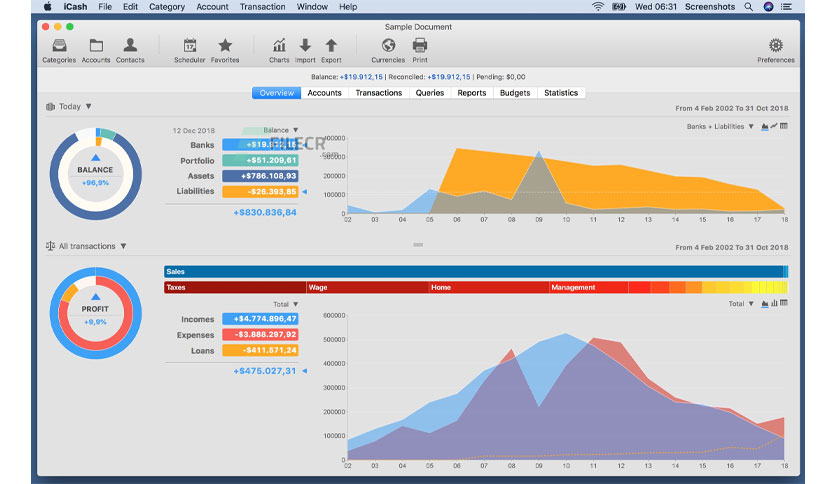Click the Wi-Fi status icon
This screenshot has height=484, width=836.
pos(598,7)
